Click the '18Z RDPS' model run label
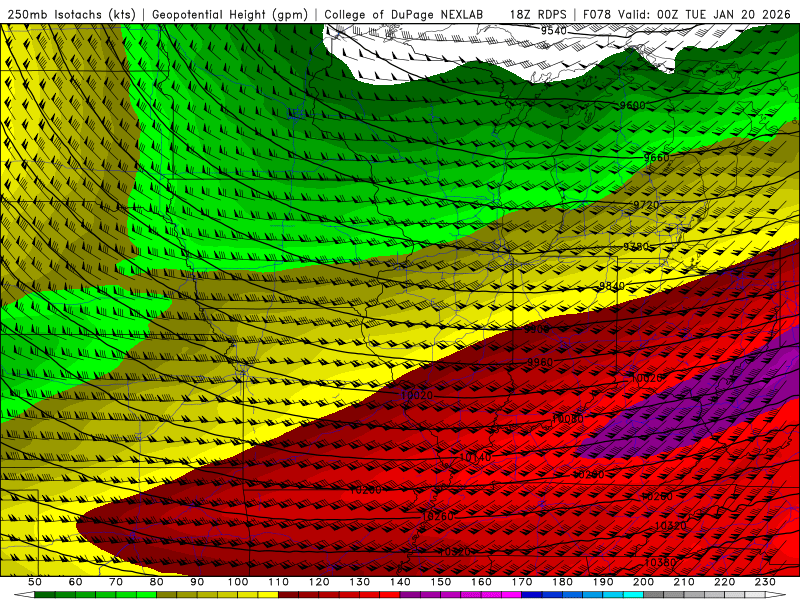This screenshot has width=800, height=600. [x=538, y=14]
